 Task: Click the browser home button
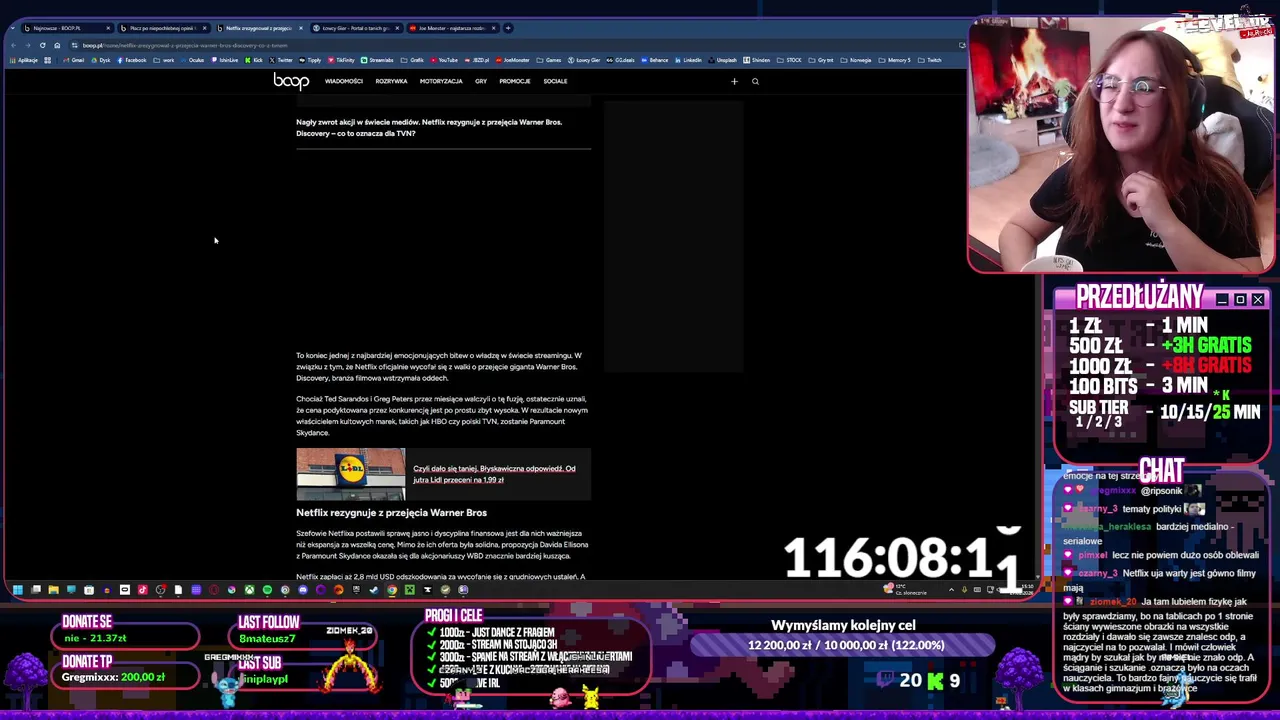[x=57, y=45]
